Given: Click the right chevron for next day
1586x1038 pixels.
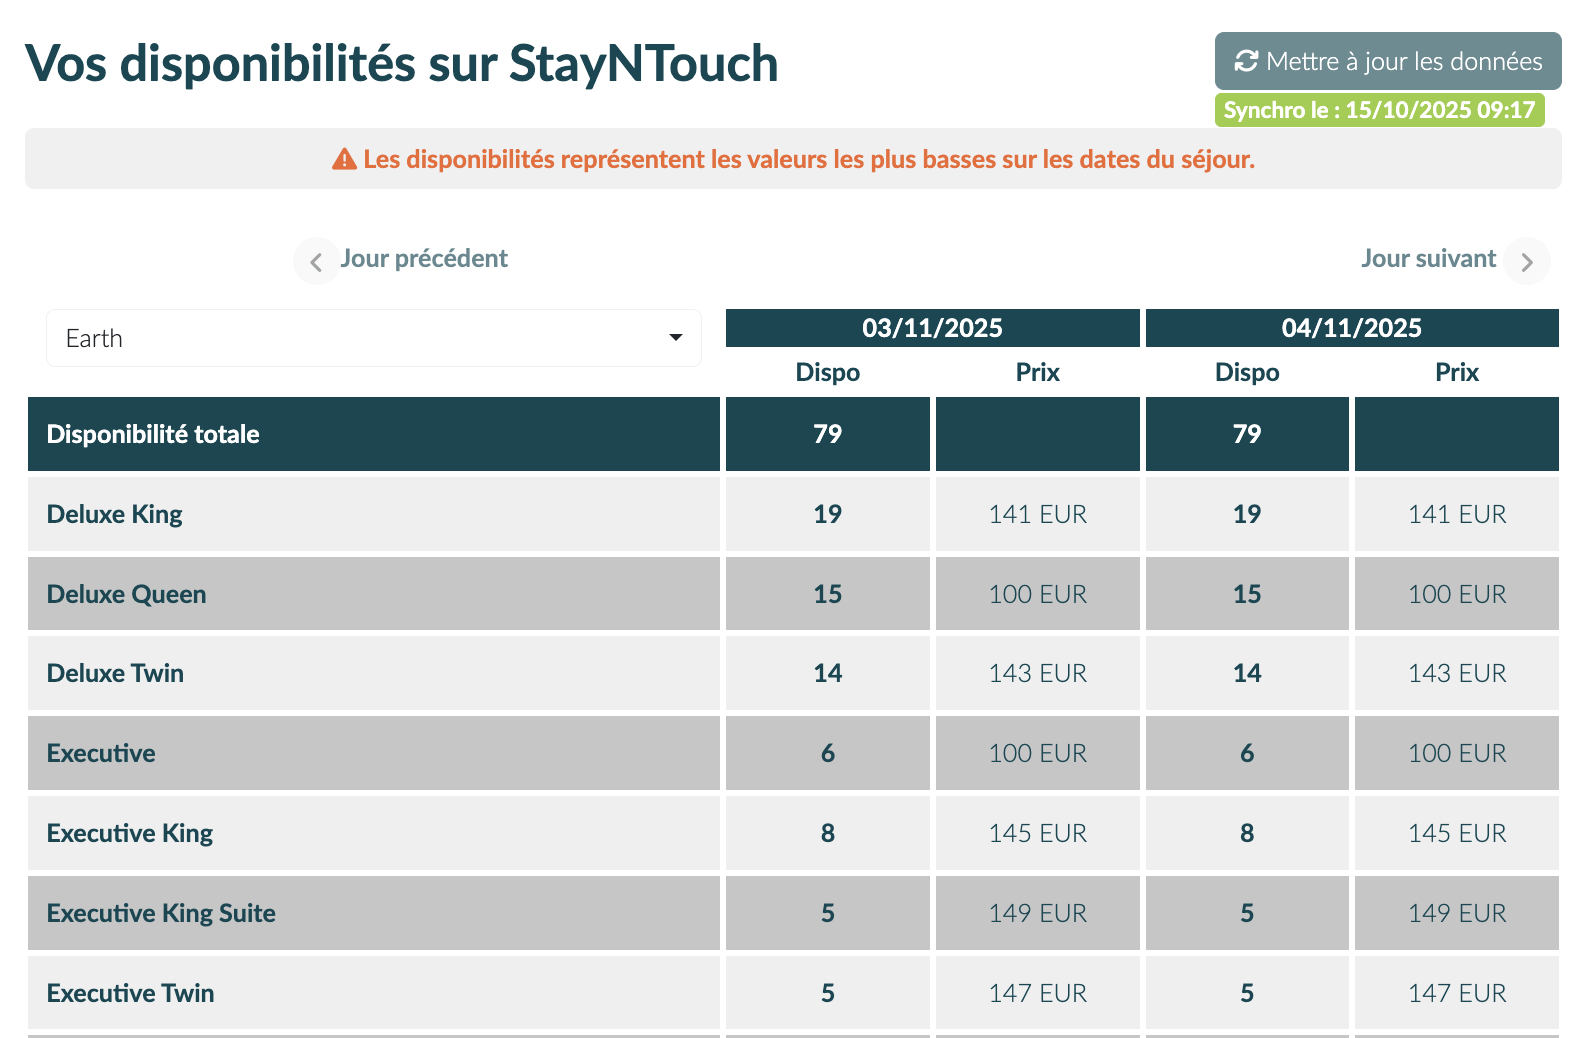Looking at the screenshot, I should pos(1526,262).
